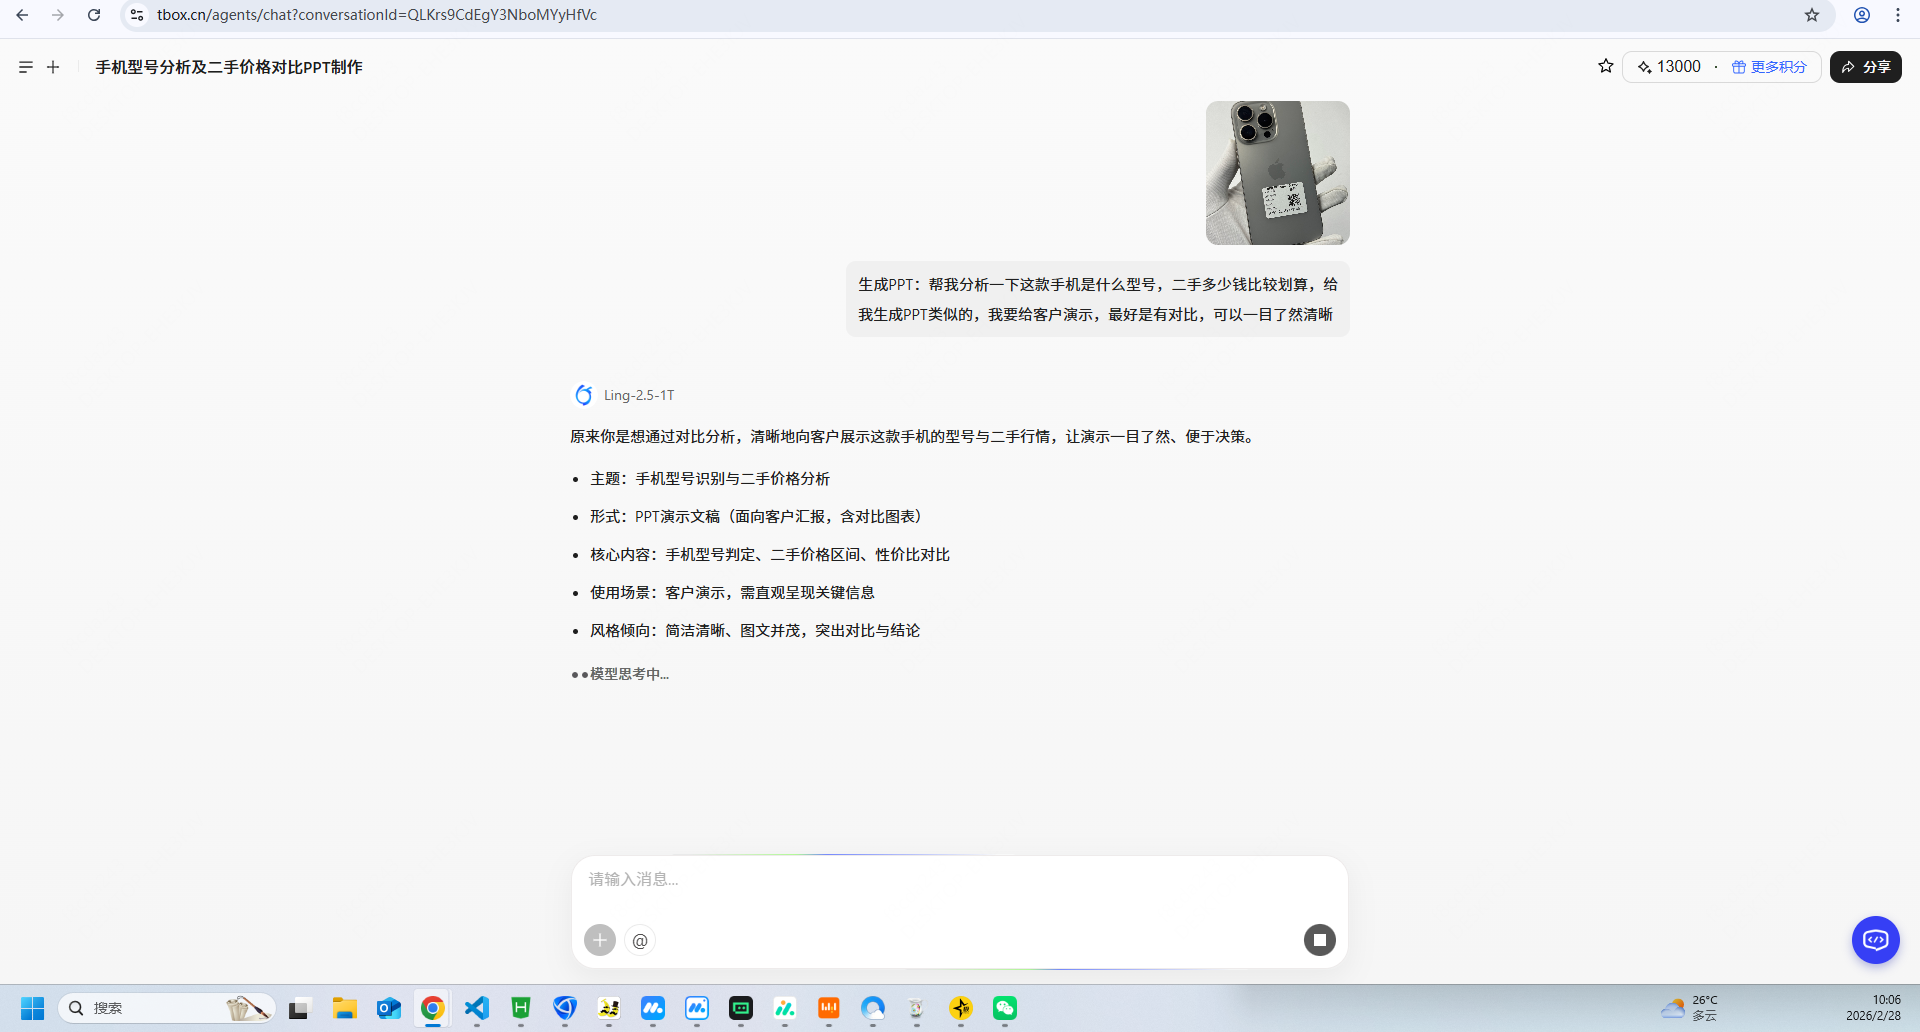This screenshot has width=1920, height=1032.
Task: Open Chrome three-dot menu
Action: [1898, 15]
